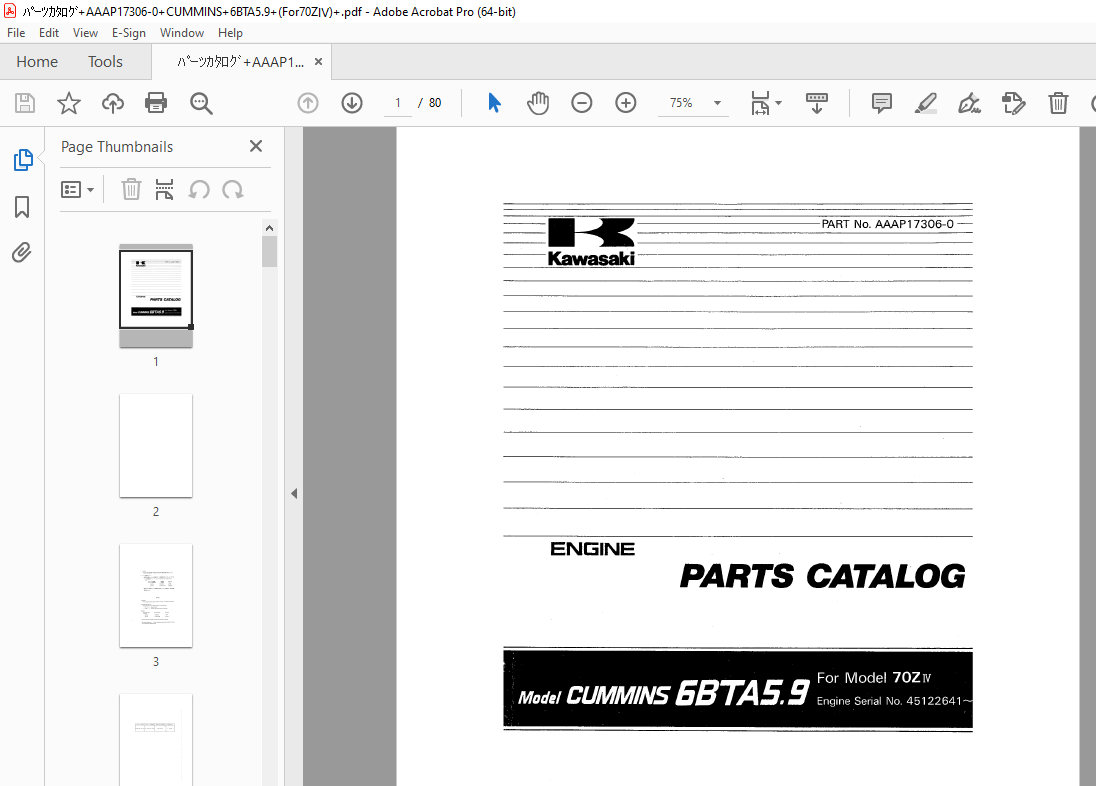Viewport: 1096px width, 786px height.
Task: Click the thumbnails scrollbar up arrow
Action: point(270,228)
